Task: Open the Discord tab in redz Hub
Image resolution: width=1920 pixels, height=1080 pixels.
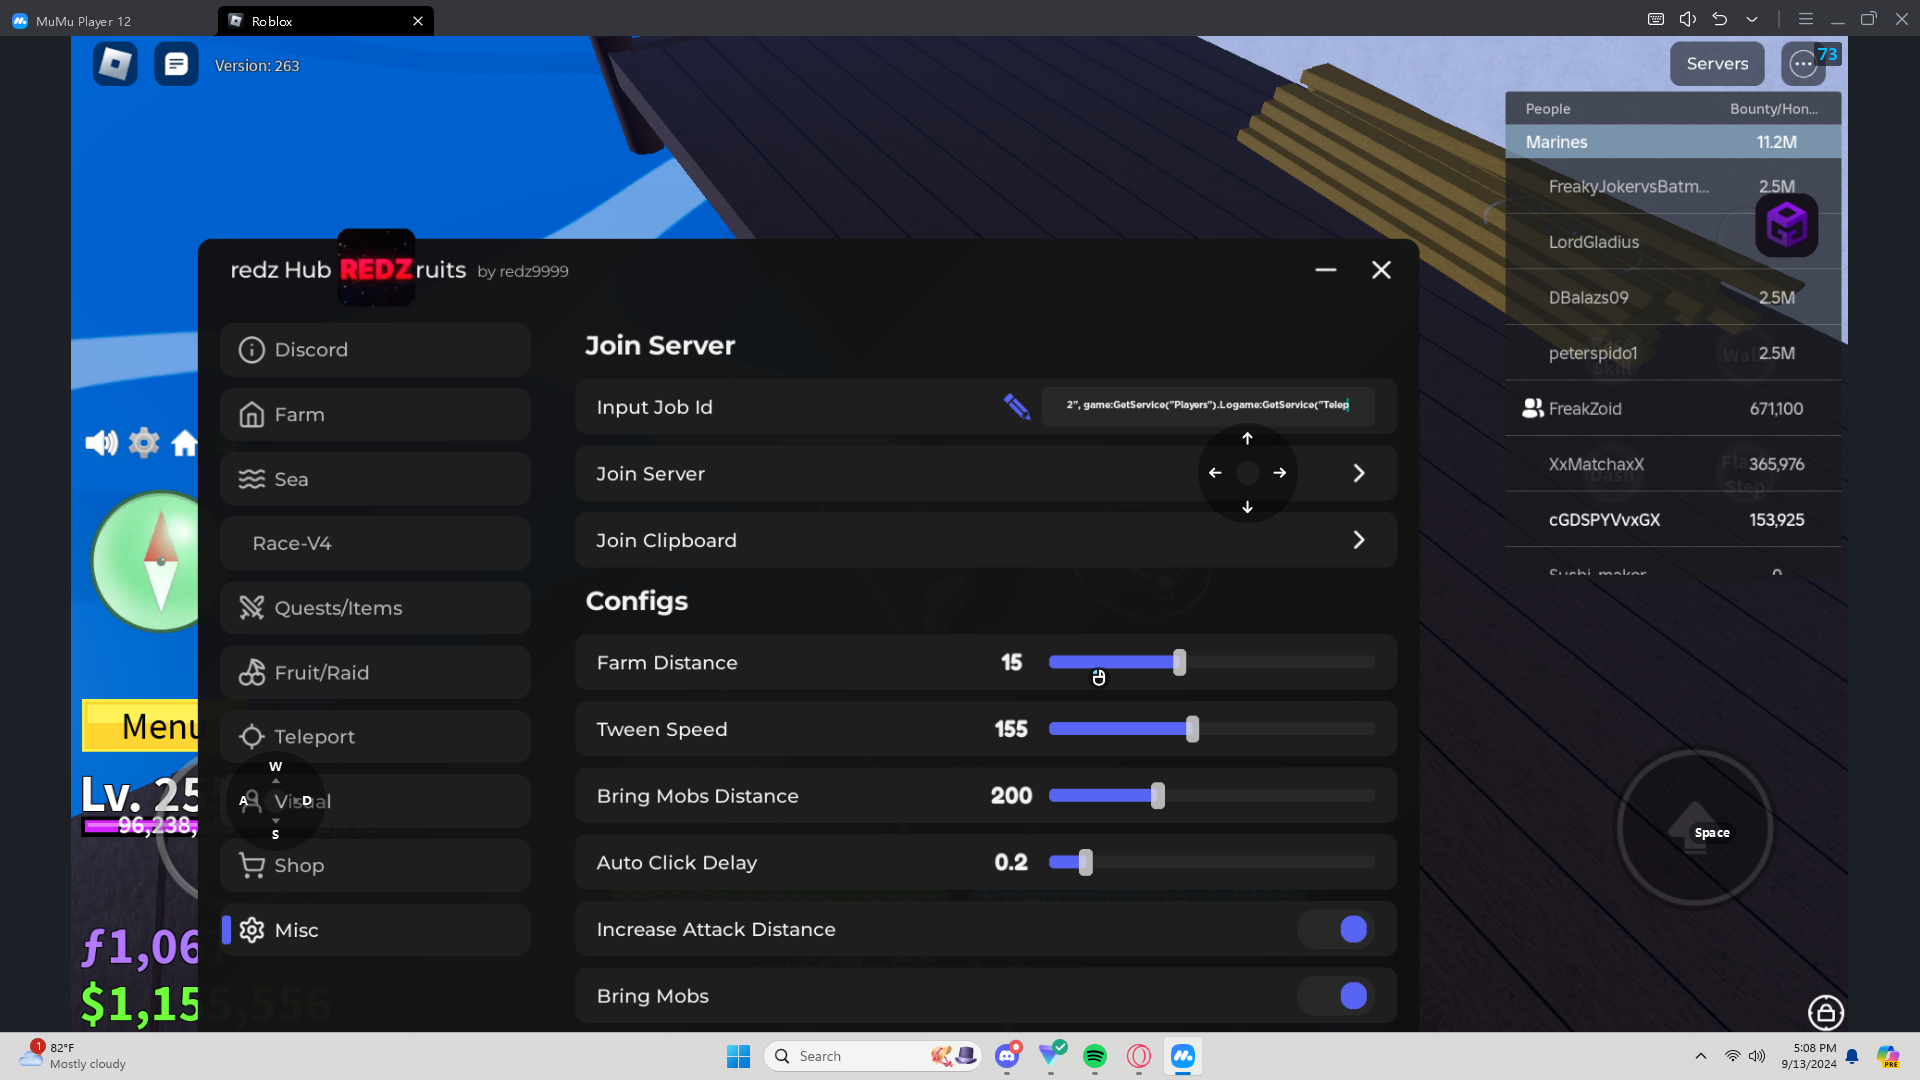Action: 375,350
